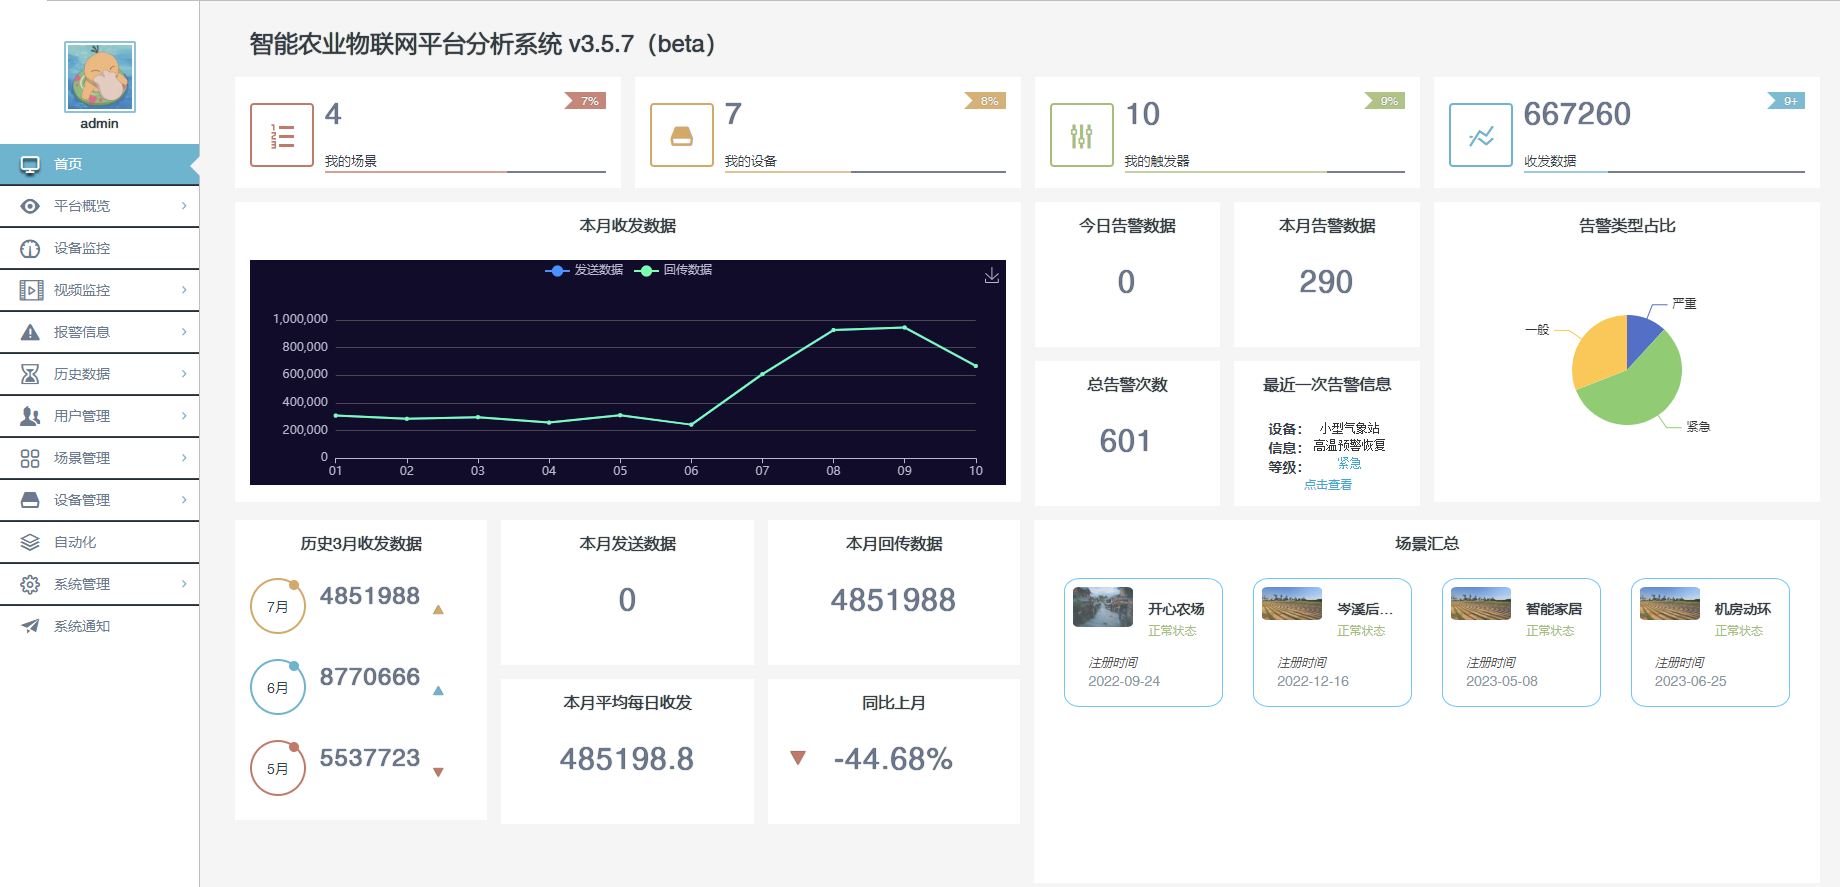The width and height of the screenshot is (1840, 887).
Task: Click the blue 严重 pie slice
Action: coord(1641,336)
